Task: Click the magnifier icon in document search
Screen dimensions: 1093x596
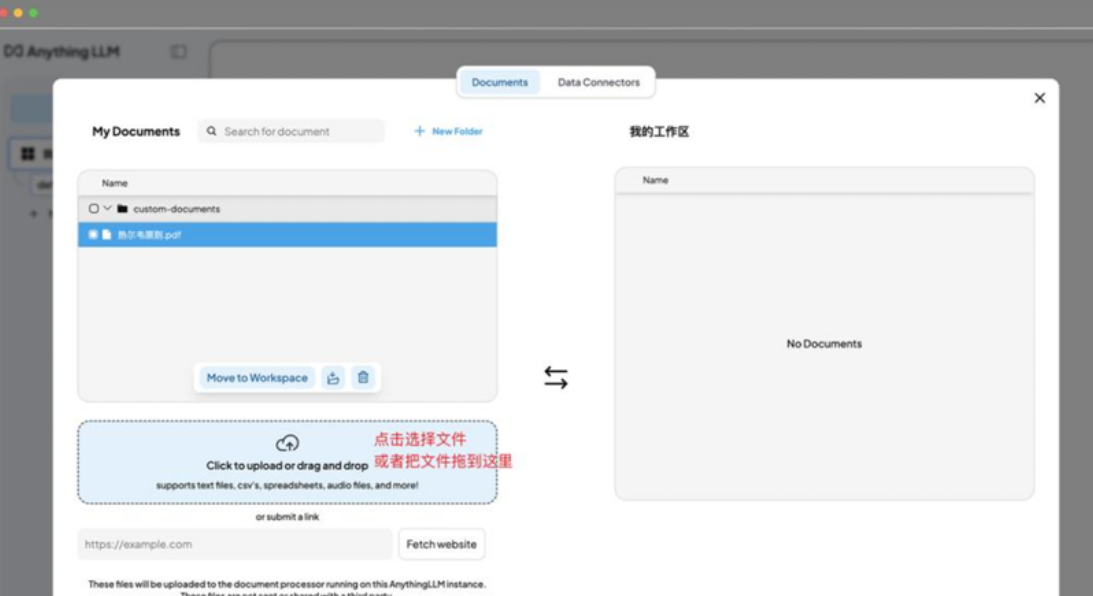Action: click(x=211, y=131)
